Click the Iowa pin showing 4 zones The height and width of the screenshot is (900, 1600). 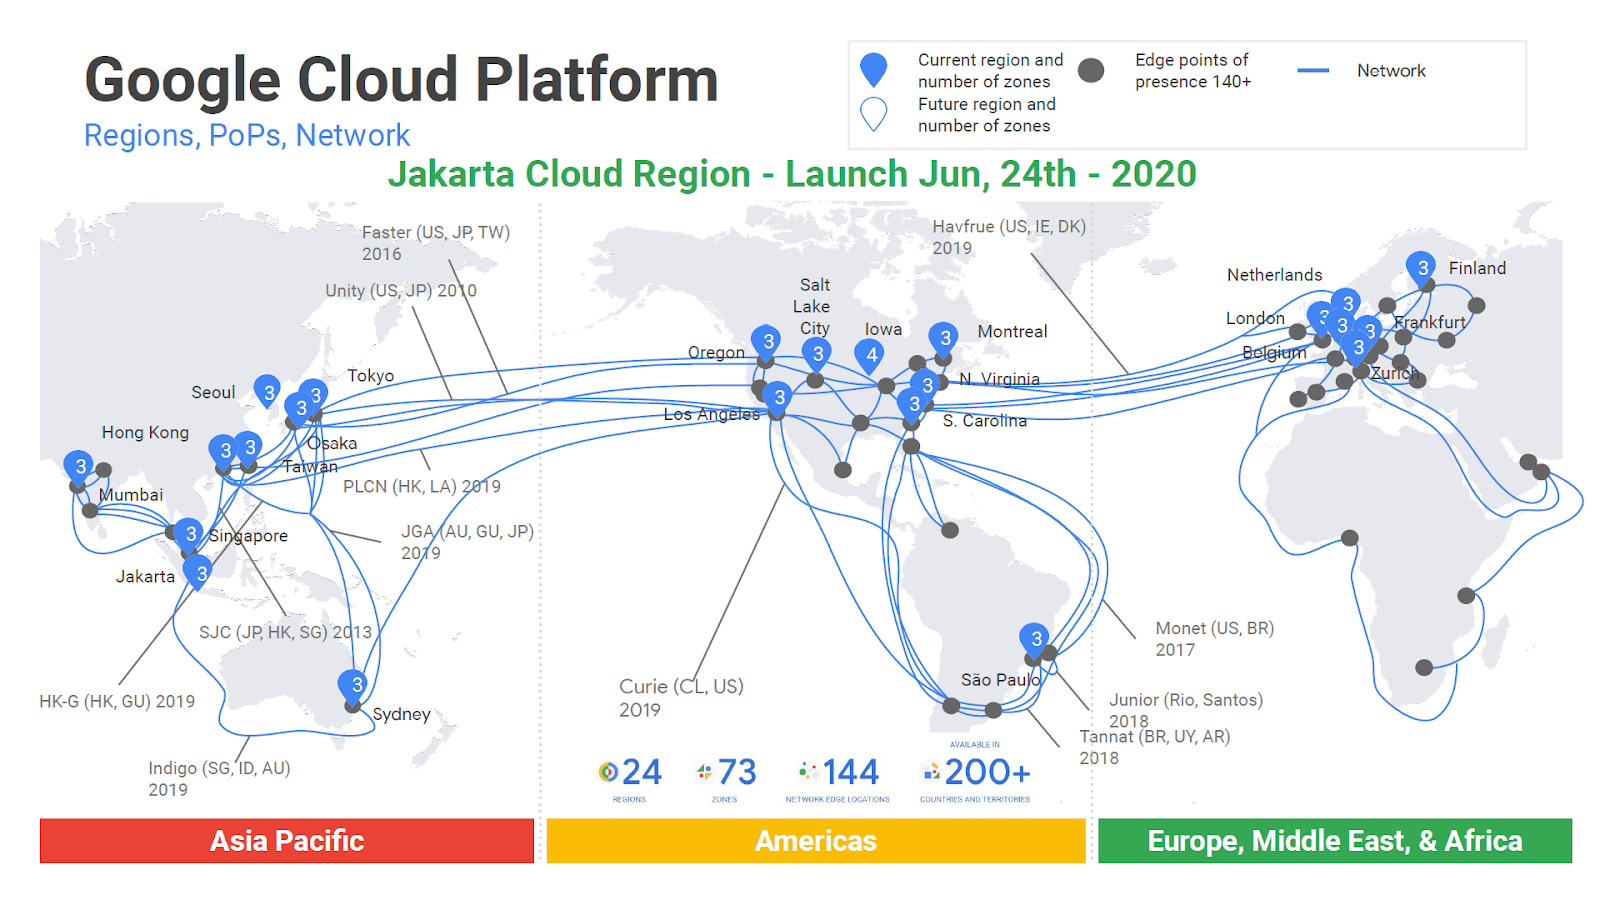point(870,356)
